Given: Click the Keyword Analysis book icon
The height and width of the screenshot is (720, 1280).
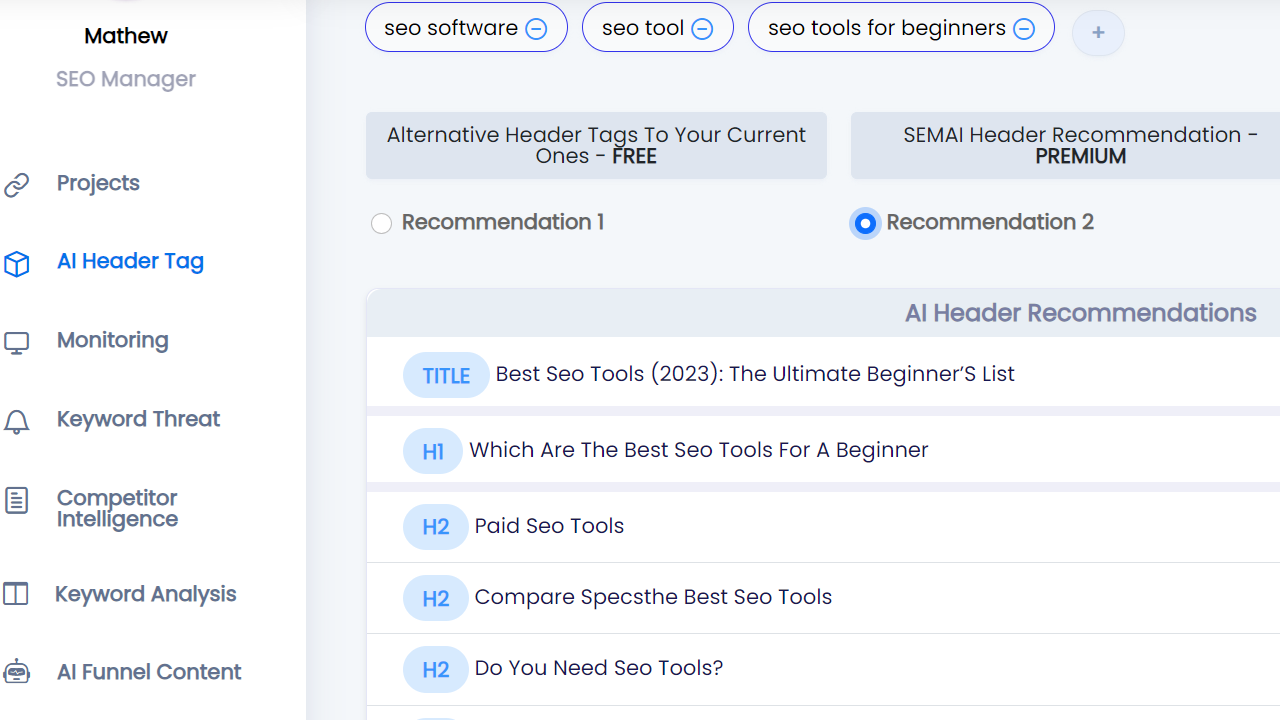Looking at the screenshot, I should click(17, 593).
